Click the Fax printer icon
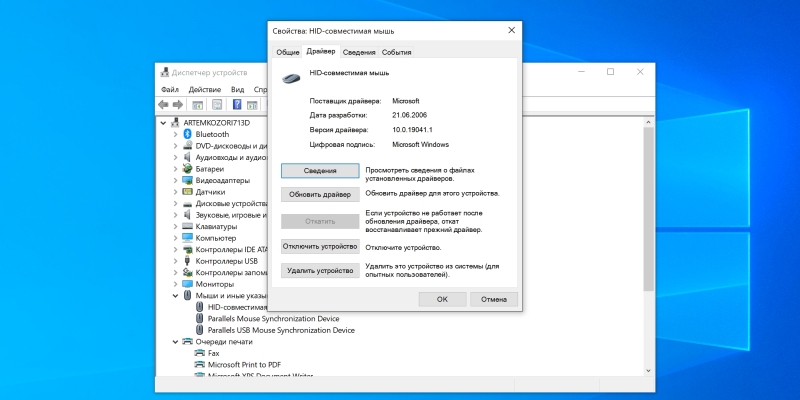The height and width of the screenshot is (400, 800). pyautogui.click(x=199, y=353)
